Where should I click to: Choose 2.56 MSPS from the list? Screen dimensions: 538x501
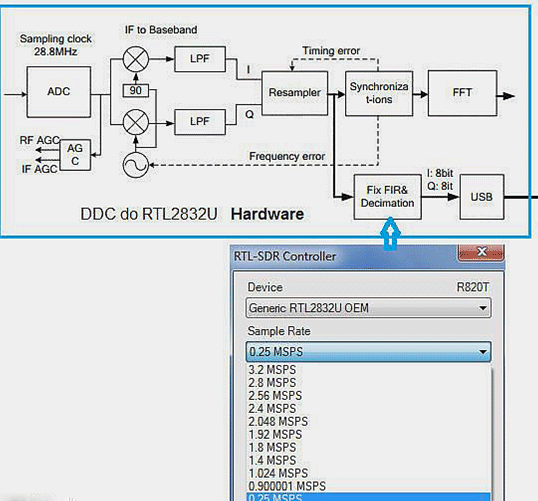[x=275, y=396]
